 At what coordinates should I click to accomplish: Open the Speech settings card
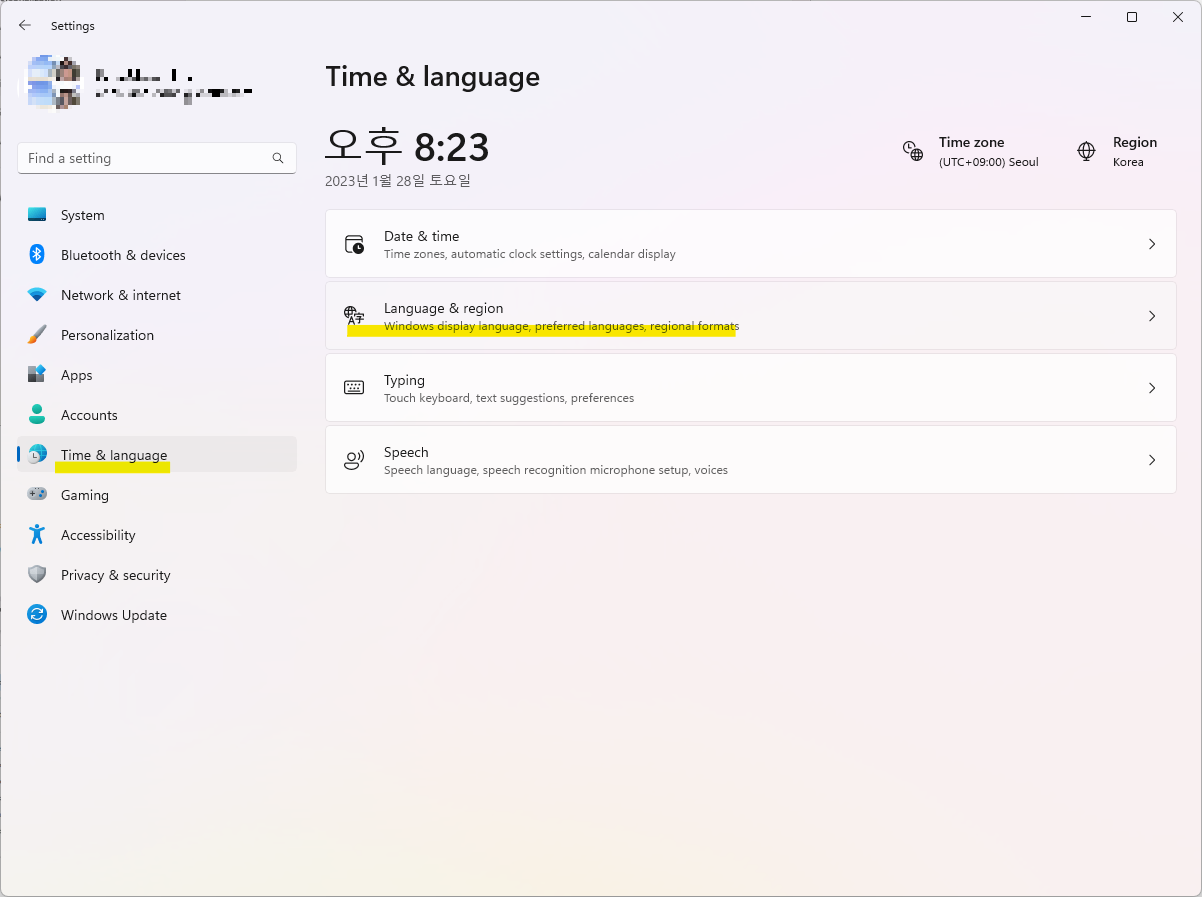pos(751,460)
